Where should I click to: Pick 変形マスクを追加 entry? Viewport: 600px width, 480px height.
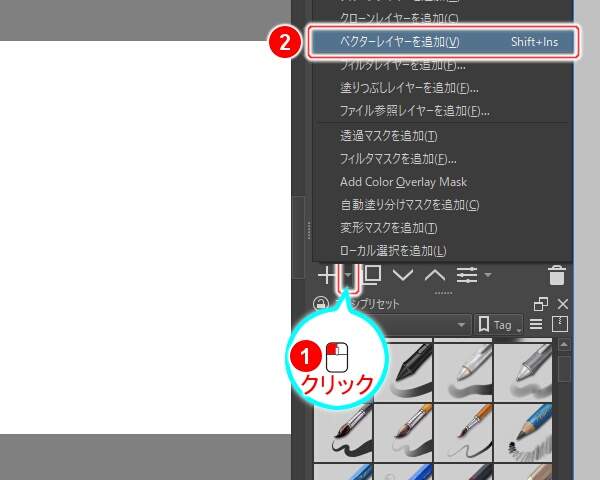[442, 228]
